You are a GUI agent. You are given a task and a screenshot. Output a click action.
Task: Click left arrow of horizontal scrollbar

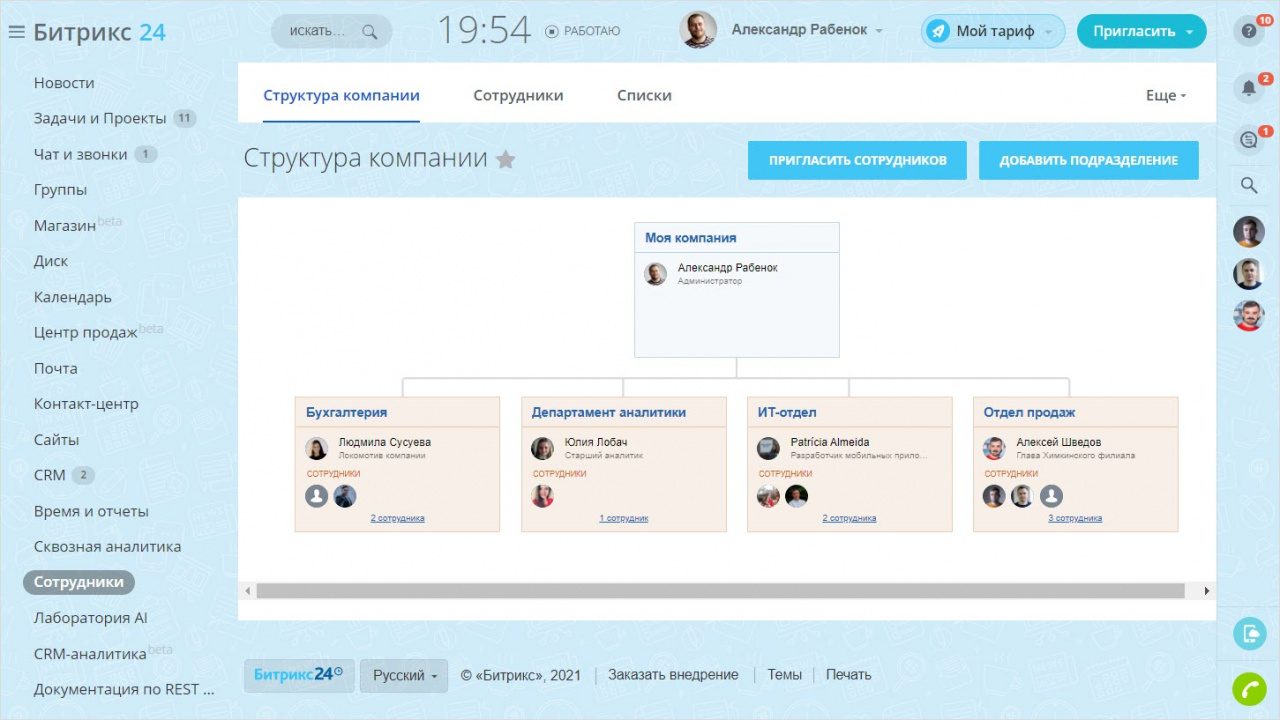[248, 591]
